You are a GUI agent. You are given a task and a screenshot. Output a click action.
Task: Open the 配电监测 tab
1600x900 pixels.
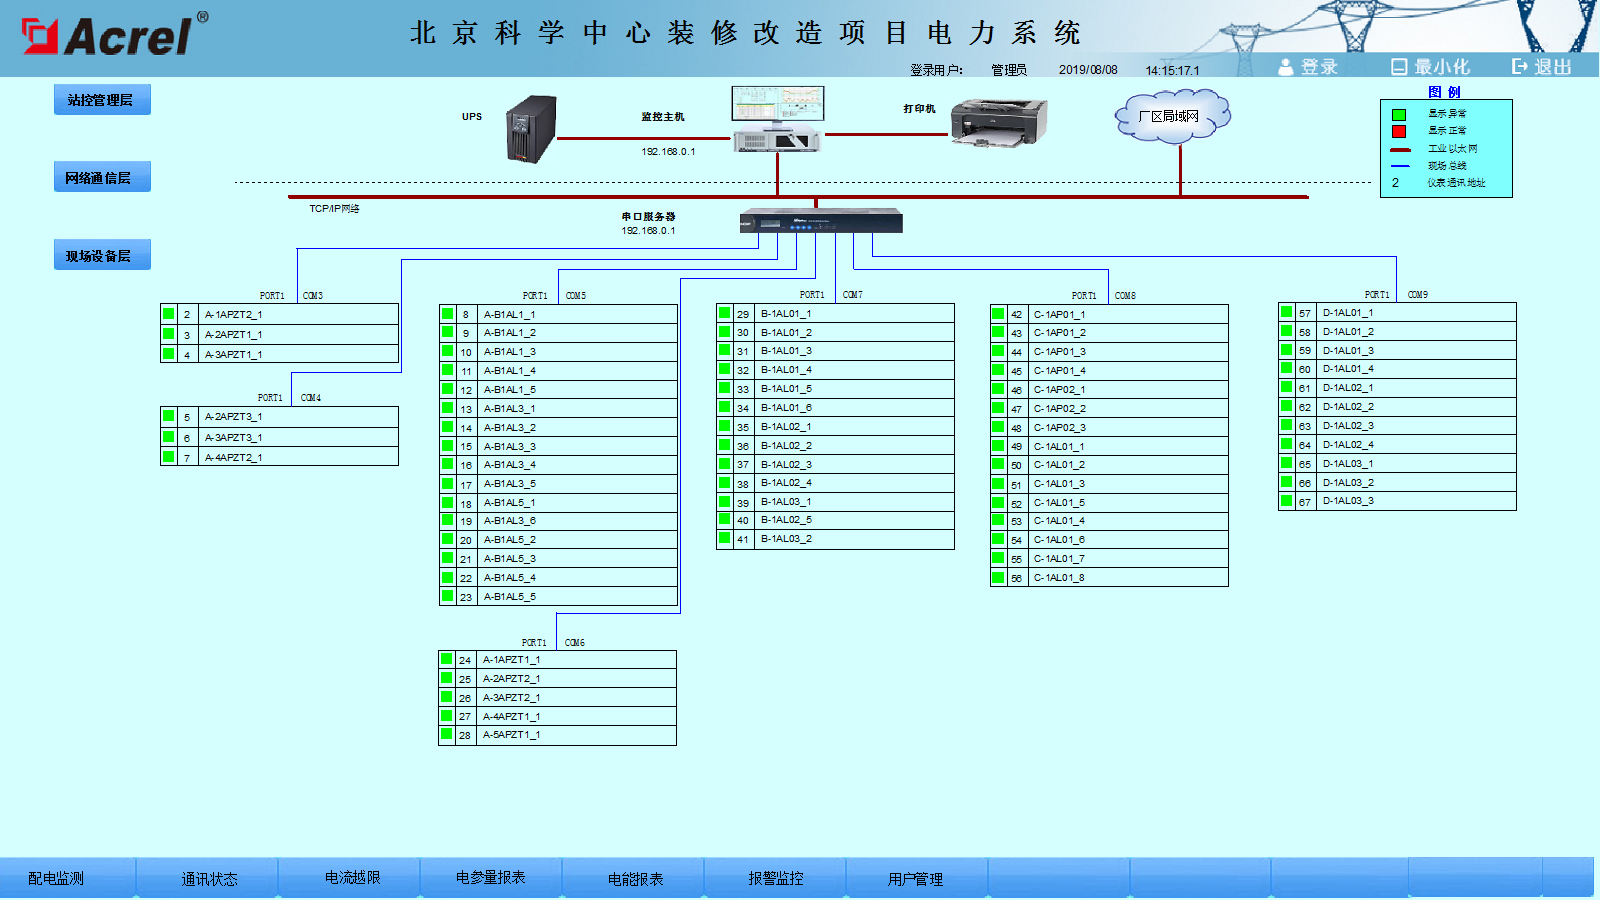[56, 878]
